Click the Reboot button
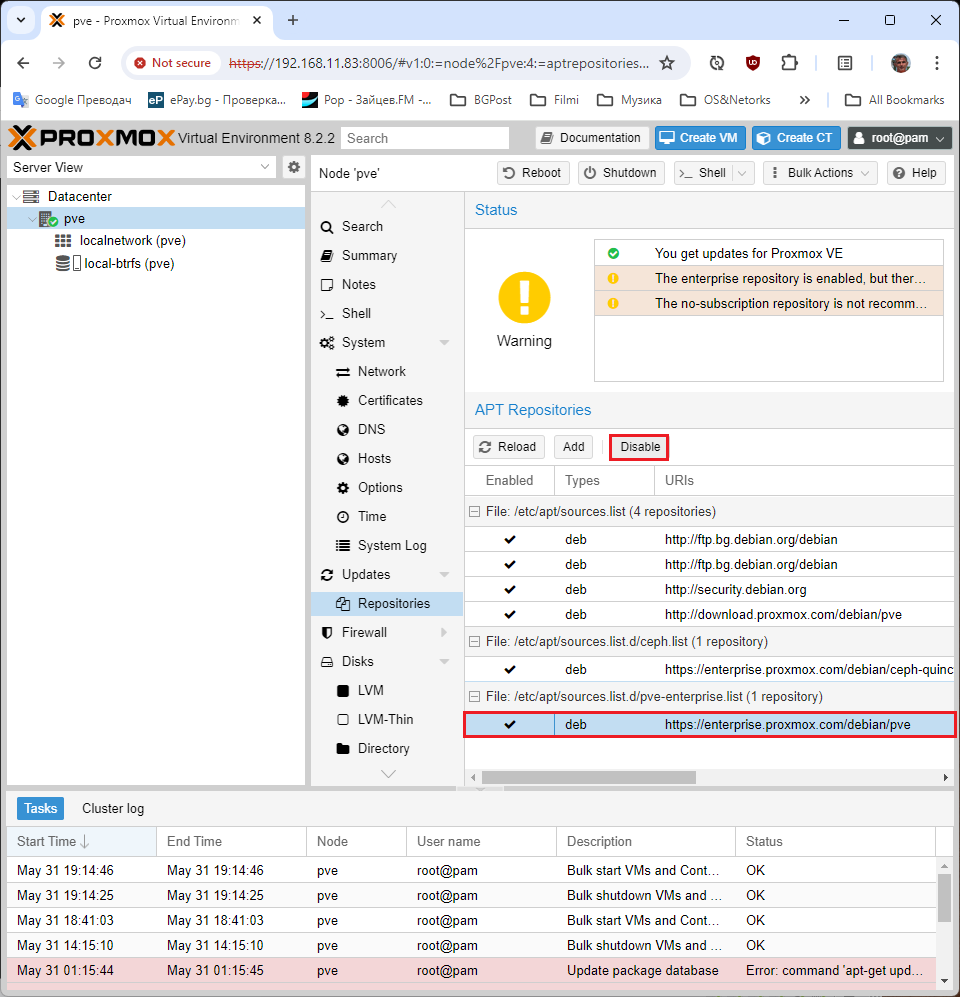960x997 pixels. click(533, 173)
